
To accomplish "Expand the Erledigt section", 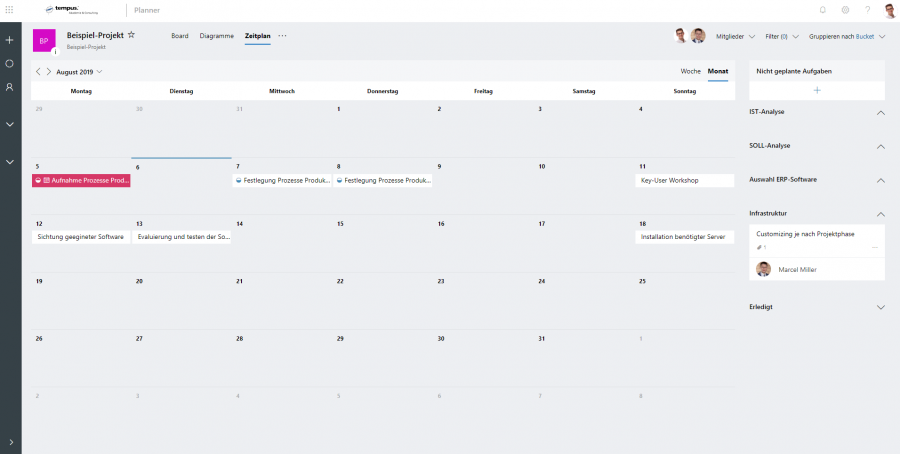I will pos(881,307).
